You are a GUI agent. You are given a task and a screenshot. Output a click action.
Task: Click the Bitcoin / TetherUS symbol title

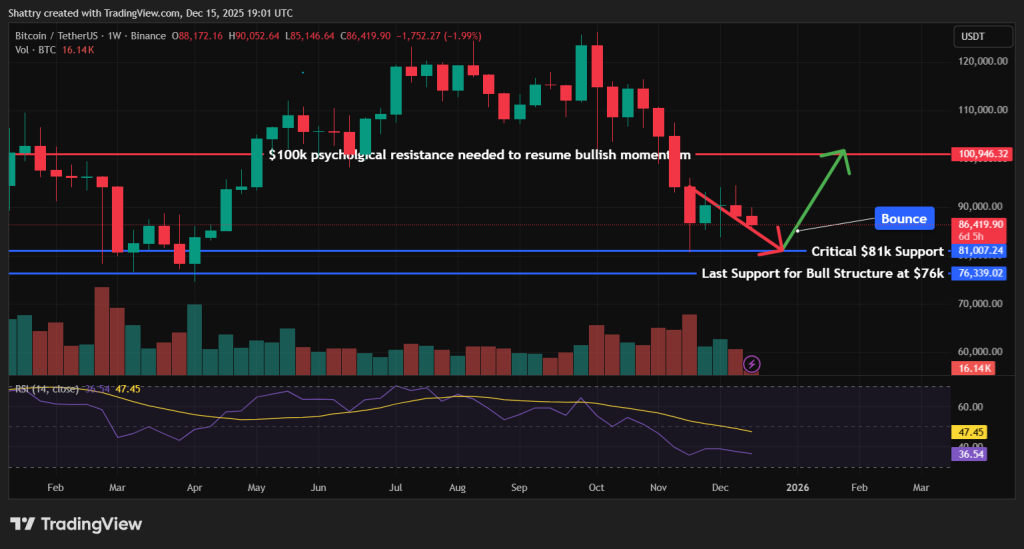coord(70,36)
